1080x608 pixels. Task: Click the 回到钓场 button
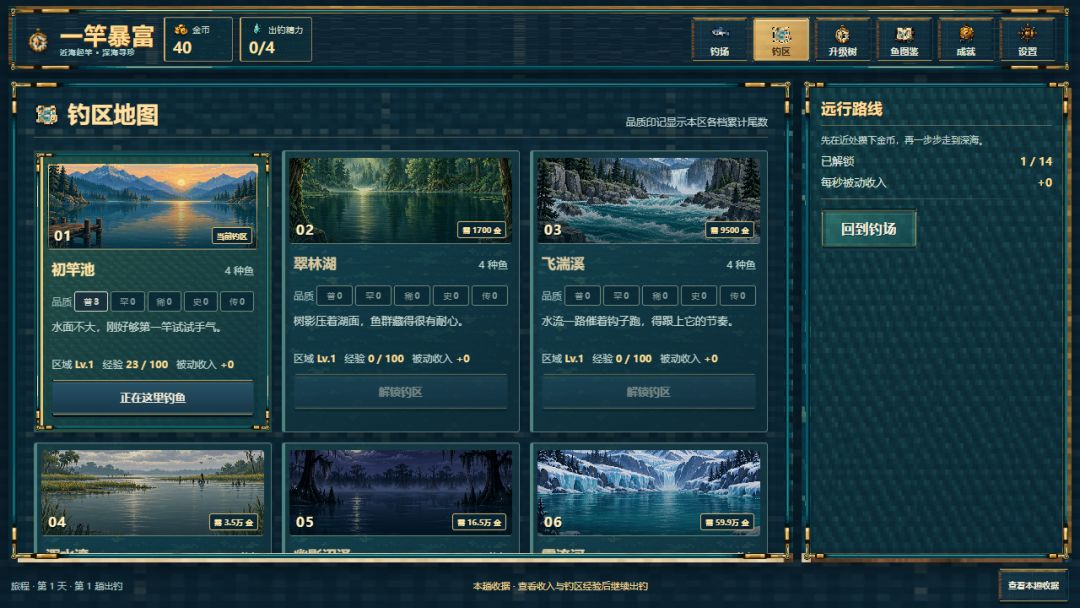tap(869, 229)
